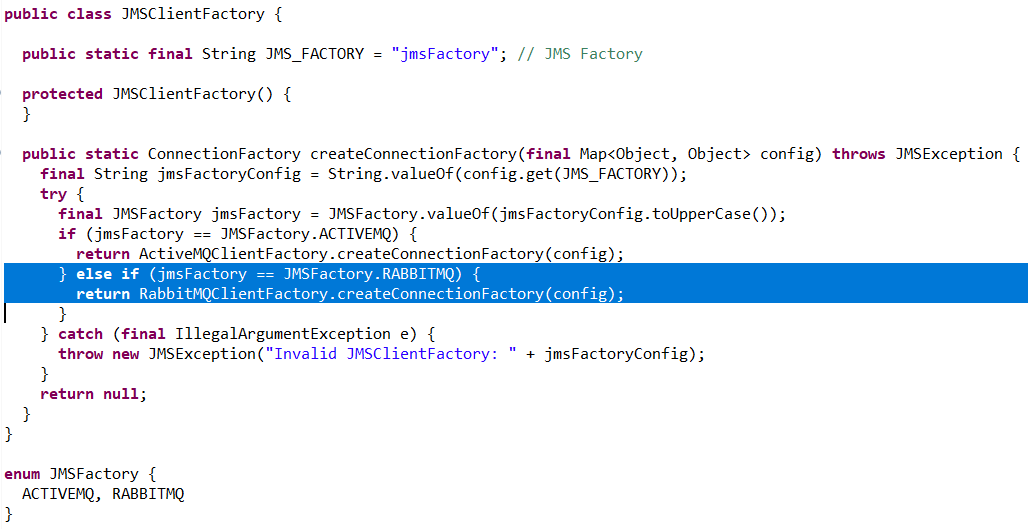Click JMS_FACTORY inside the config.get call
1028x529 pixels.
pyautogui.click(x=611, y=174)
